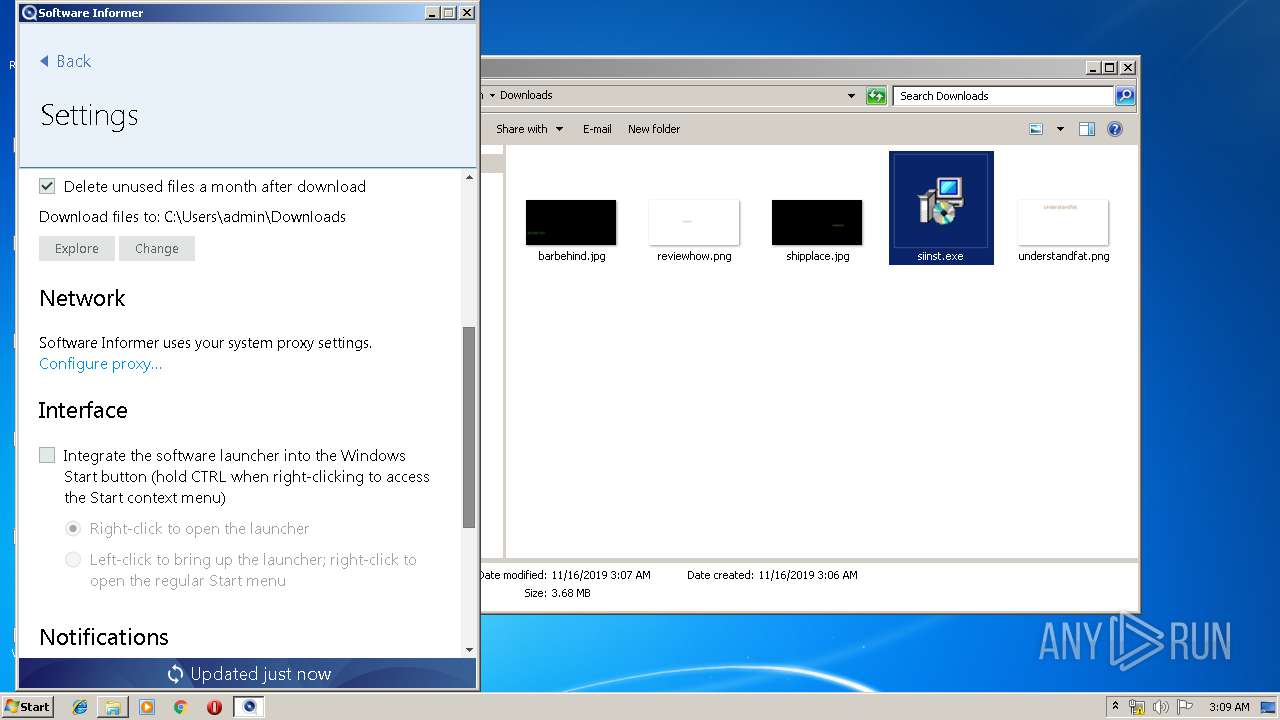The width and height of the screenshot is (1280, 720).
Task: Open the Configure proxy link
Action: click(x=100, y=364)
